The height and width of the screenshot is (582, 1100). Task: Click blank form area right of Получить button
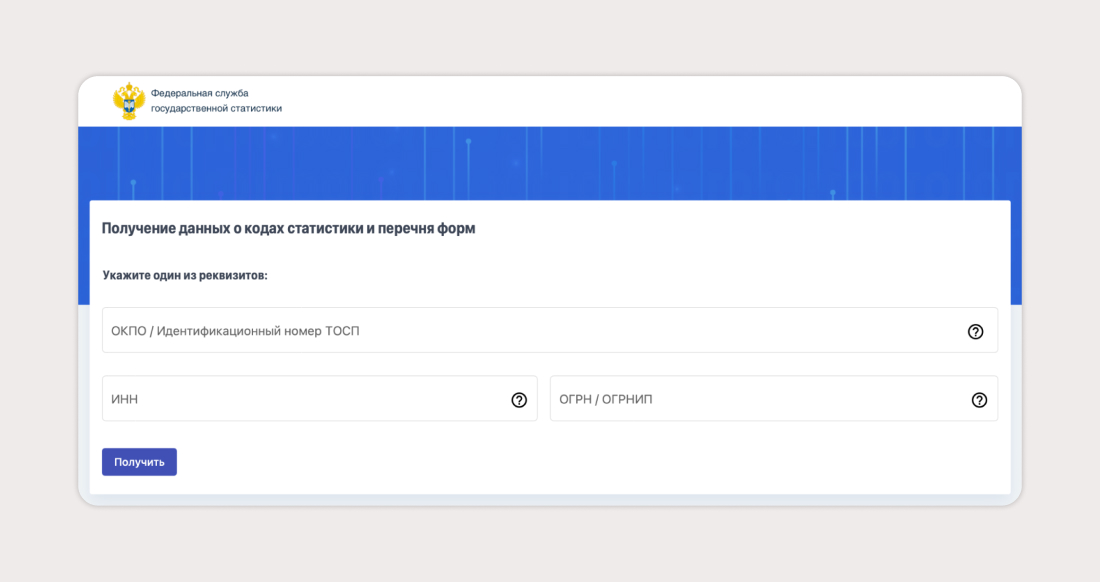(x=600, y=462)
